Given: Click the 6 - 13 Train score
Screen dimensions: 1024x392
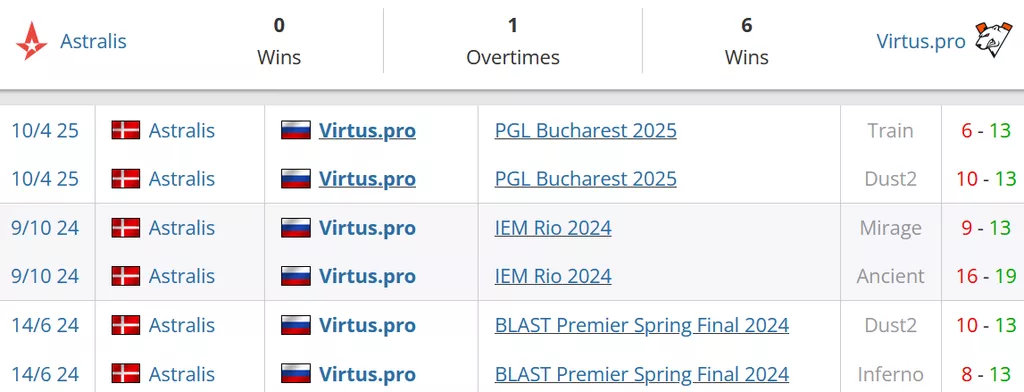Looking at the screenshot, I should coord(986,131).
